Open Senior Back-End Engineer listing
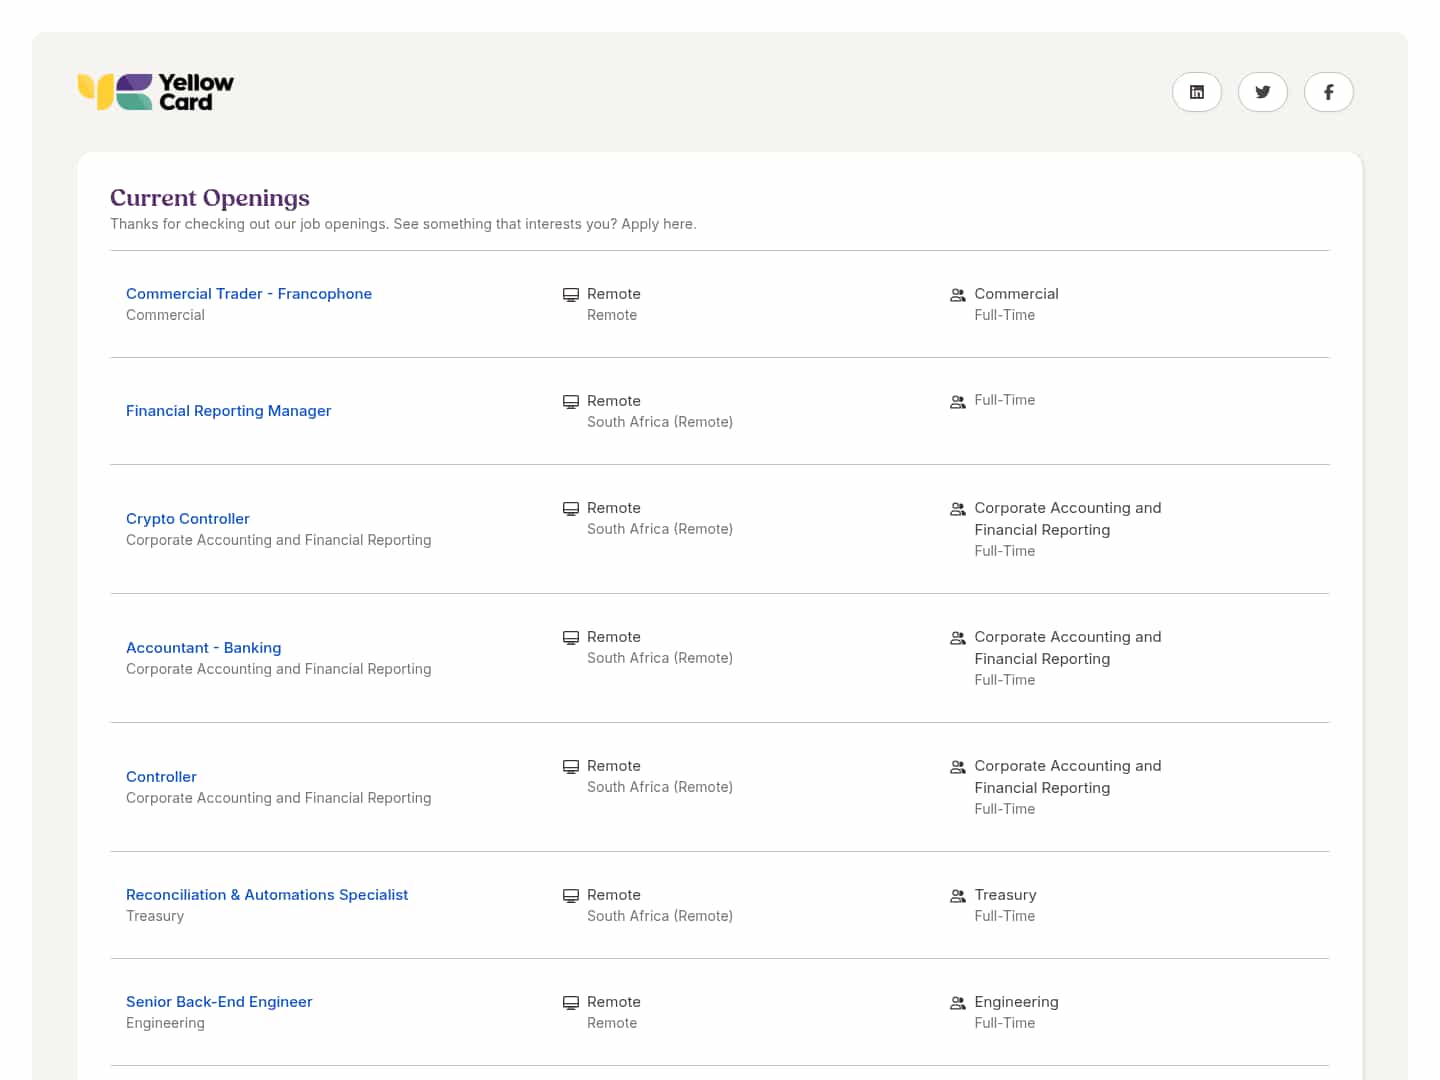The width and height of the screenshot is (1440, 1080). pos(219,1002)
